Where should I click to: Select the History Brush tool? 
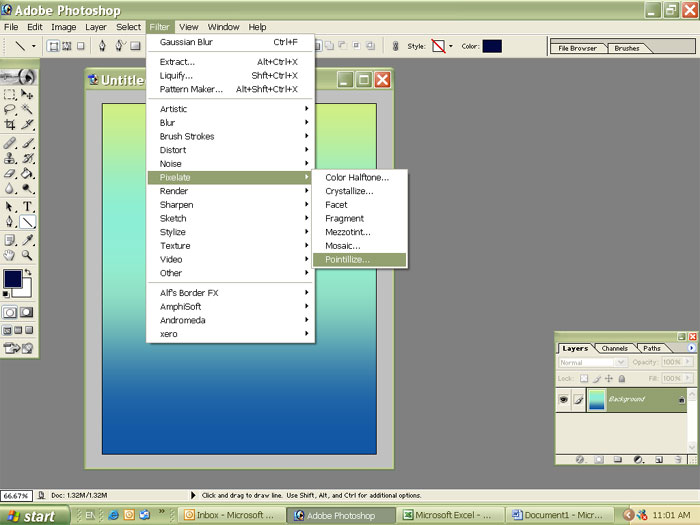[x=27, y=158]
